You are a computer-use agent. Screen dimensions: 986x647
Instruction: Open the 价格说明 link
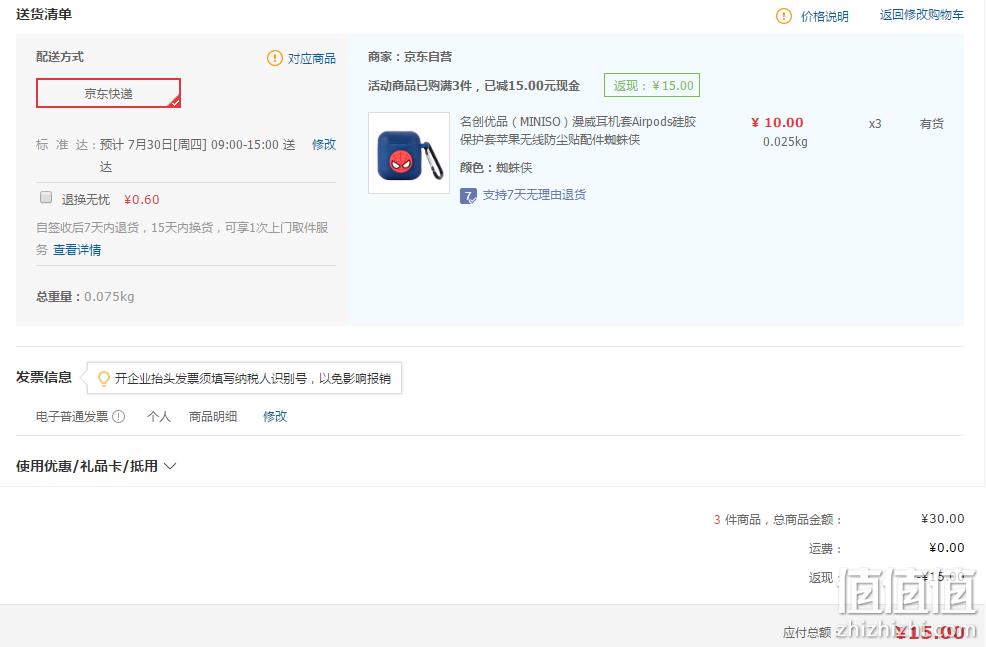824,16
